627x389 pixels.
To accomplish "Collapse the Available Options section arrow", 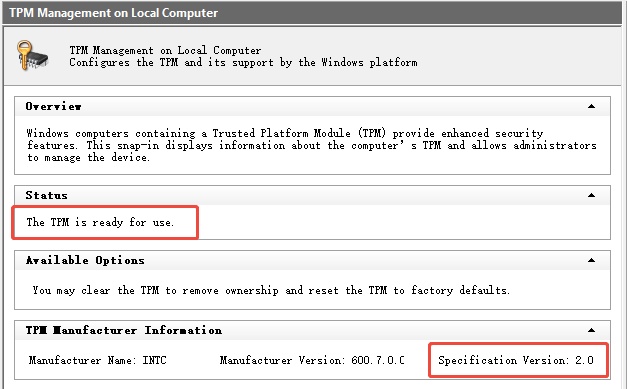I will [x=591, y=260].
